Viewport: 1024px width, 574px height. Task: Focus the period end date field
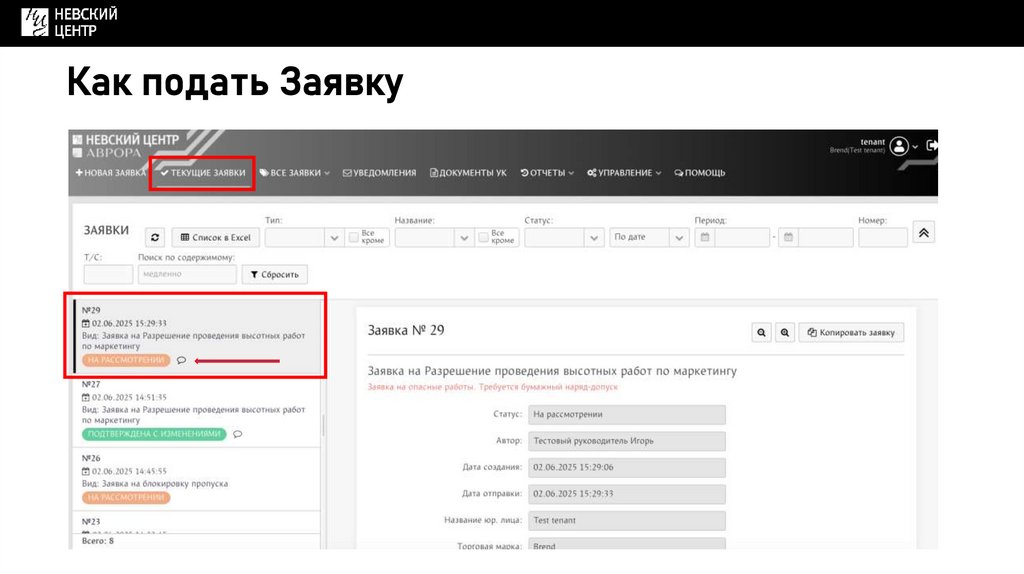click(825, 237)
